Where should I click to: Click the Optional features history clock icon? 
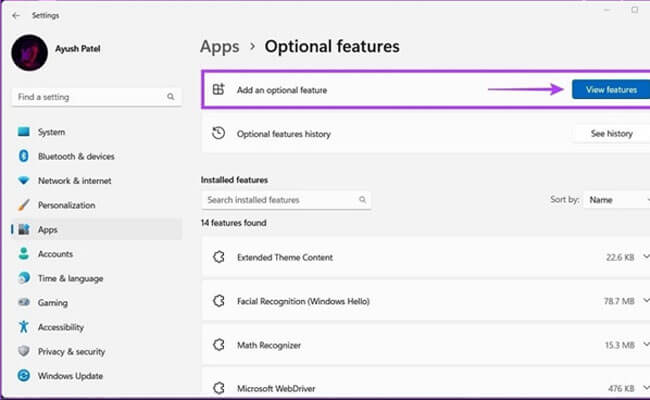click(x=218, y=133)
